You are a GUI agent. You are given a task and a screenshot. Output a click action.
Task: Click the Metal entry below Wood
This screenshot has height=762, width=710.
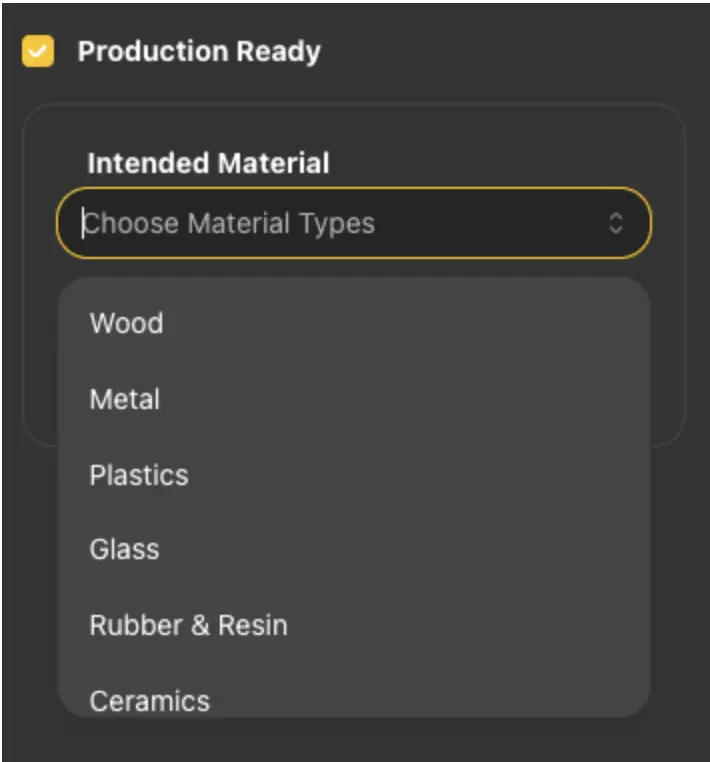(x=125, y=399)
